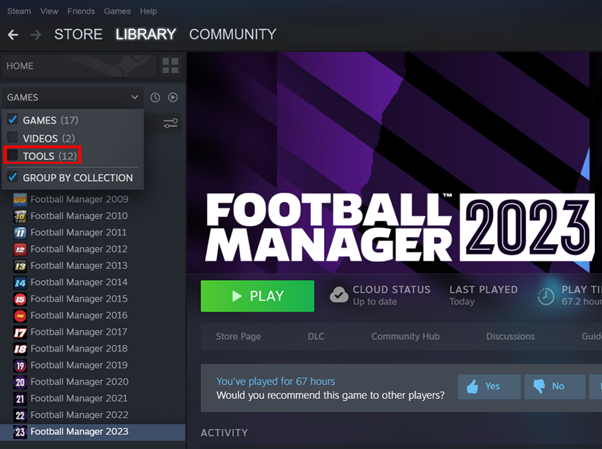Open the Steam menu
This screenshot has width=602, height=449.
tap(19, 11)
